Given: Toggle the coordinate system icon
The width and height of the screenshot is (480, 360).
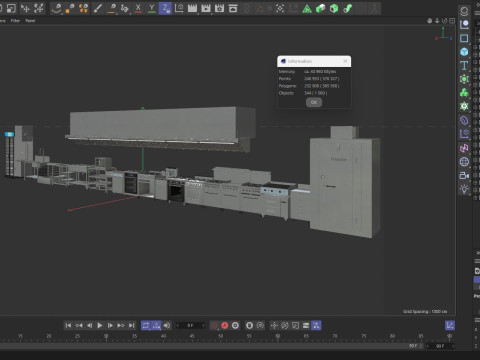Looking at the screenshot, I should tap(179, 8).
